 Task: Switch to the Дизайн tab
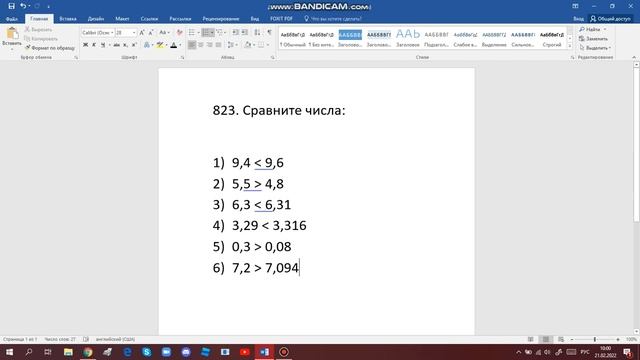pos(96,19)
